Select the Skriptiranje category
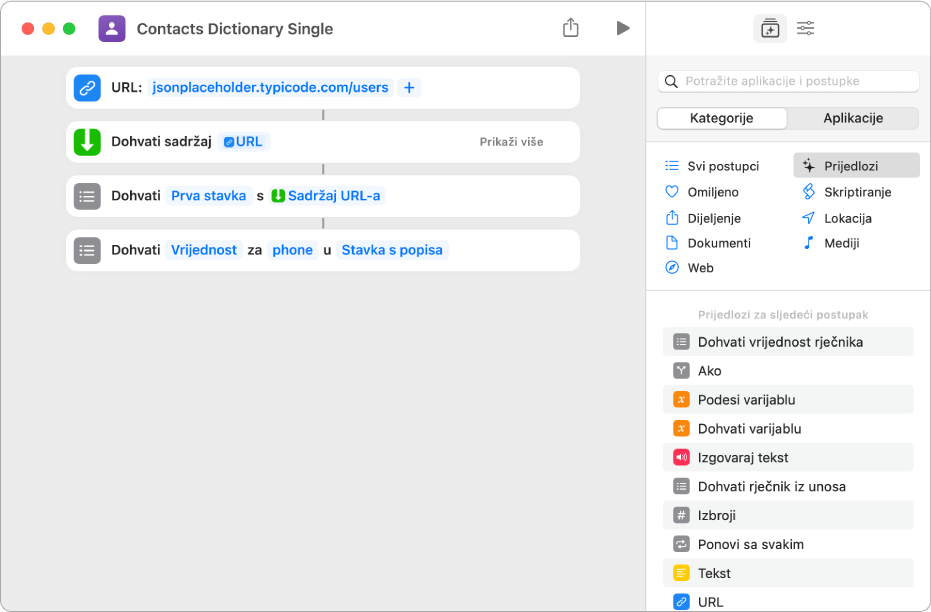This screenshot has width=931, height=612. tap(857, 192)
